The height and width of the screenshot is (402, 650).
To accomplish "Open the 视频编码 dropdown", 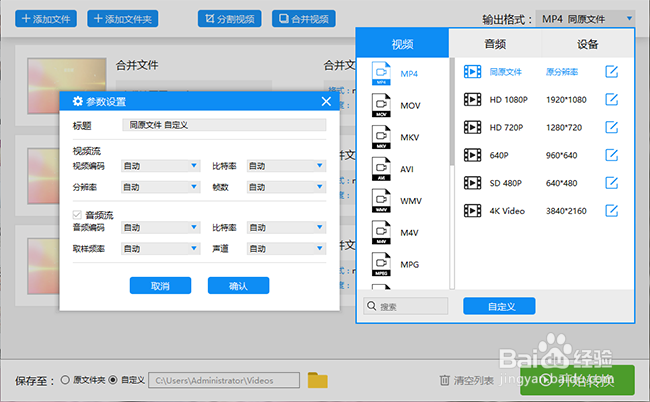I will coord(161,166).
